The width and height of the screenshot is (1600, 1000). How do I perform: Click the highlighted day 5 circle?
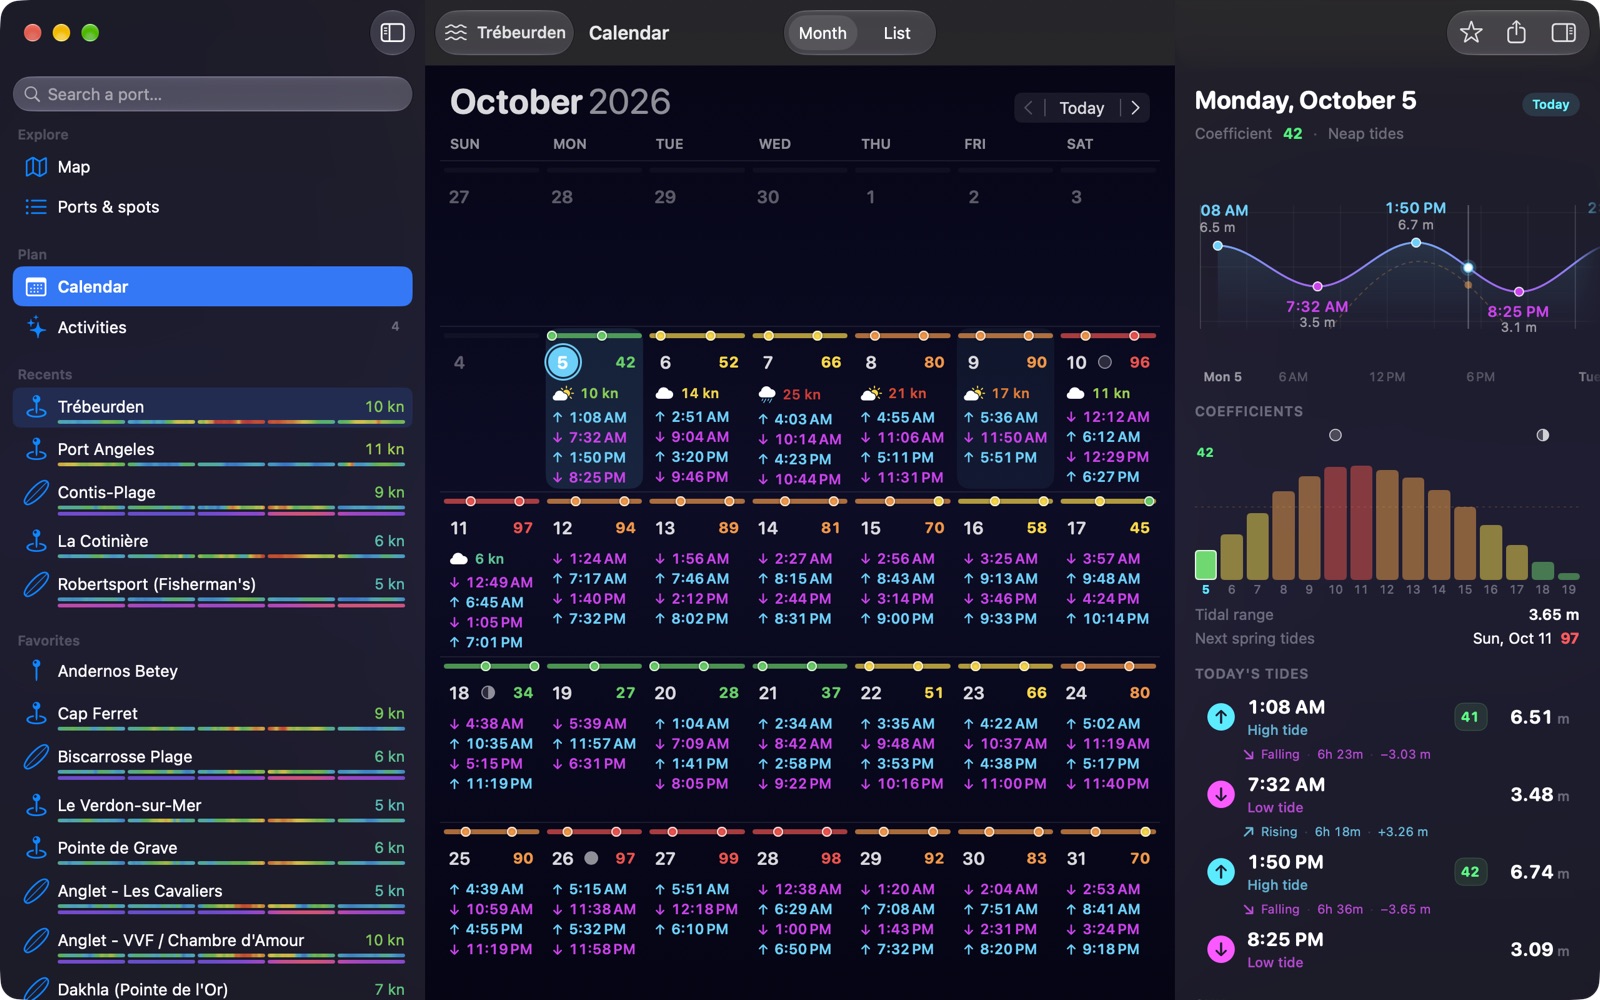[563, 362]
